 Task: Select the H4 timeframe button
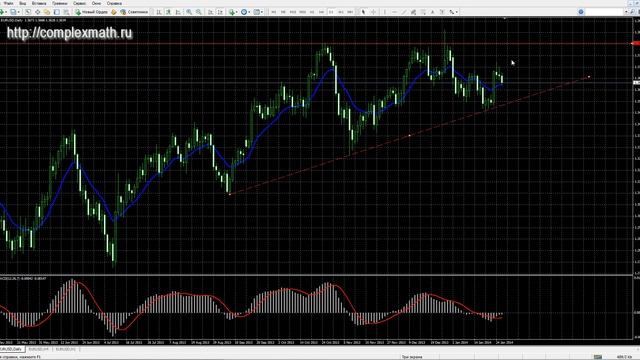321,12
